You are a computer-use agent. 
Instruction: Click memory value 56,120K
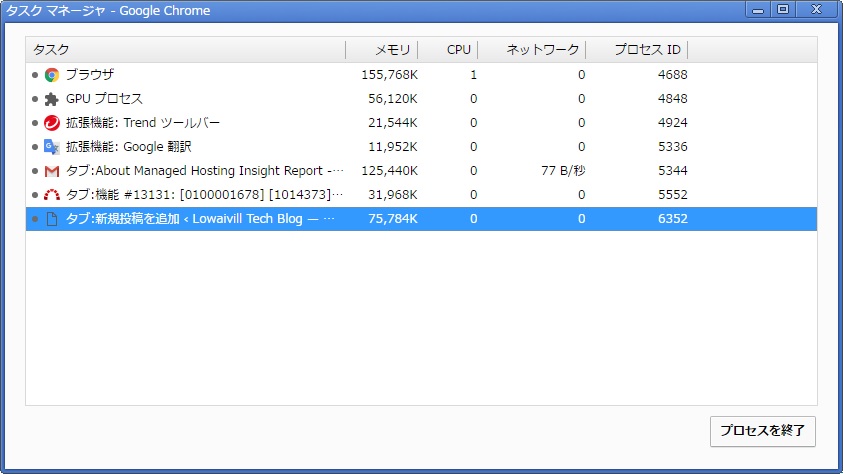click(x=392, y=99)
